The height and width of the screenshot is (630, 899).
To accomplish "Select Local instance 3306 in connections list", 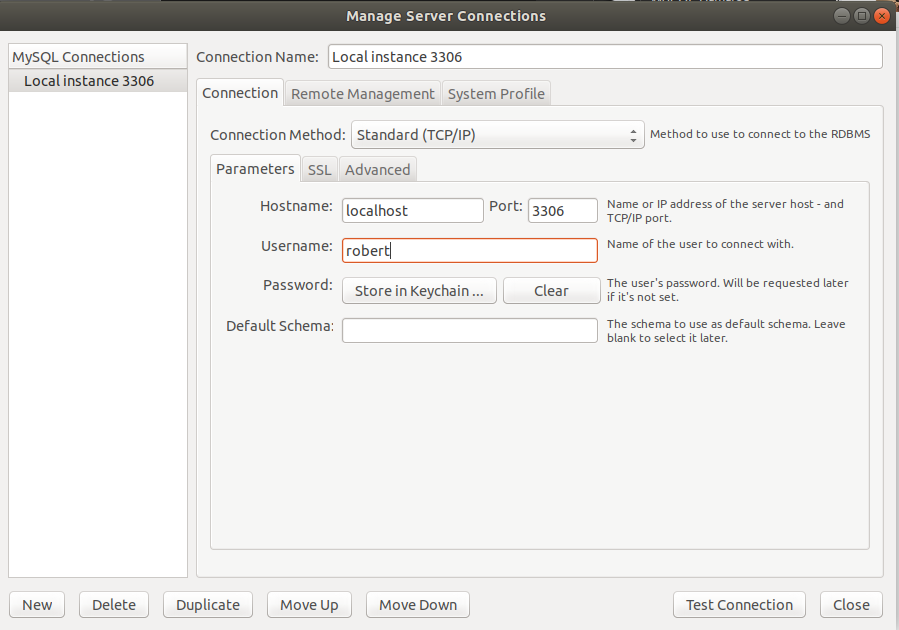I will pyautogui.click(x=98, y=81).
